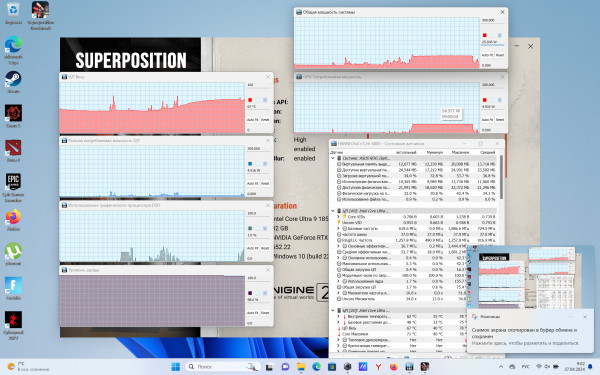Screen dimensions: 600x375
Task: Select the Gears 5 desktop shortcut
Action: (13, 116)
